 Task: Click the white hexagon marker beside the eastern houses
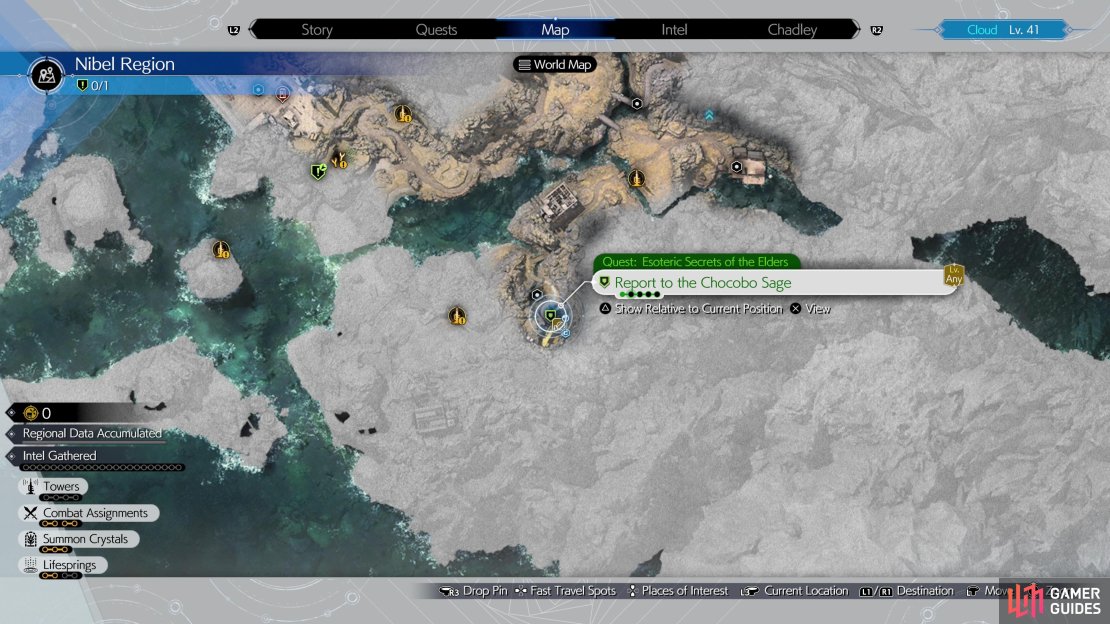[736, 167]
